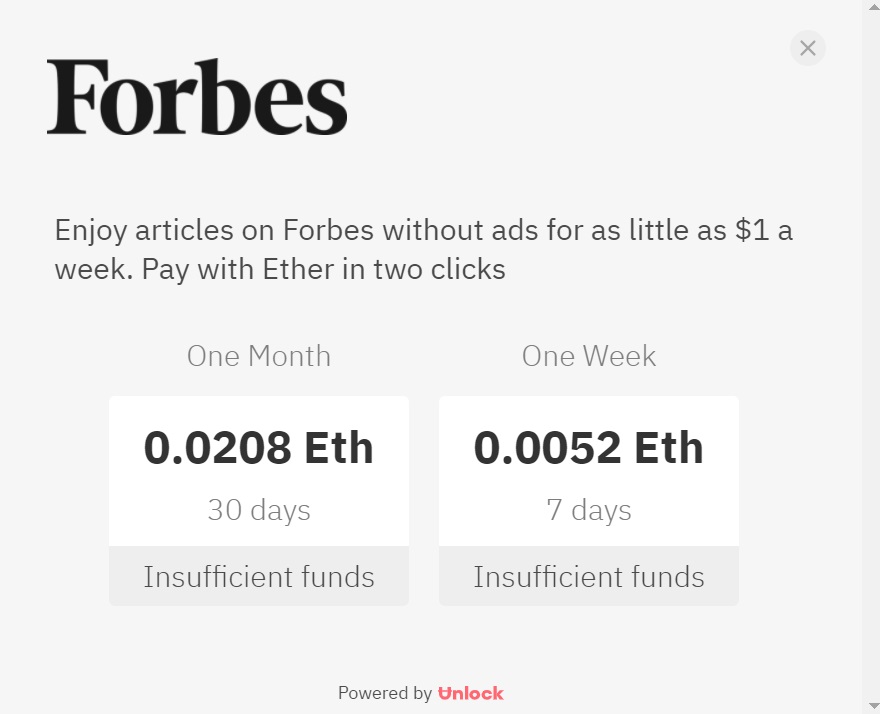Select the One Week plan label
The height and width of the screenshot is (714, 880).
pyautogui.click(x=589, y=356)
